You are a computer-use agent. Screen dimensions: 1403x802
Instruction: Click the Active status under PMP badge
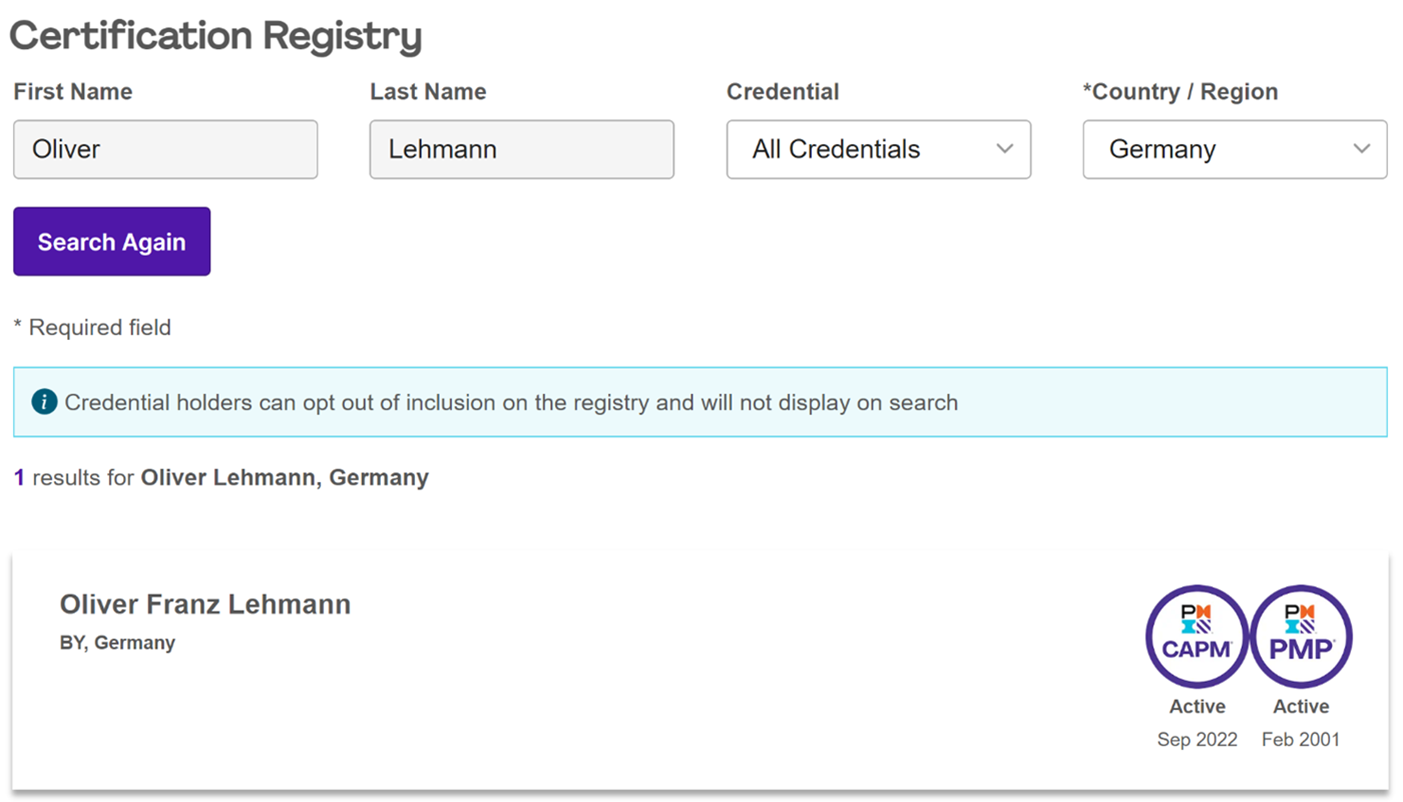tap(1301, 706)
